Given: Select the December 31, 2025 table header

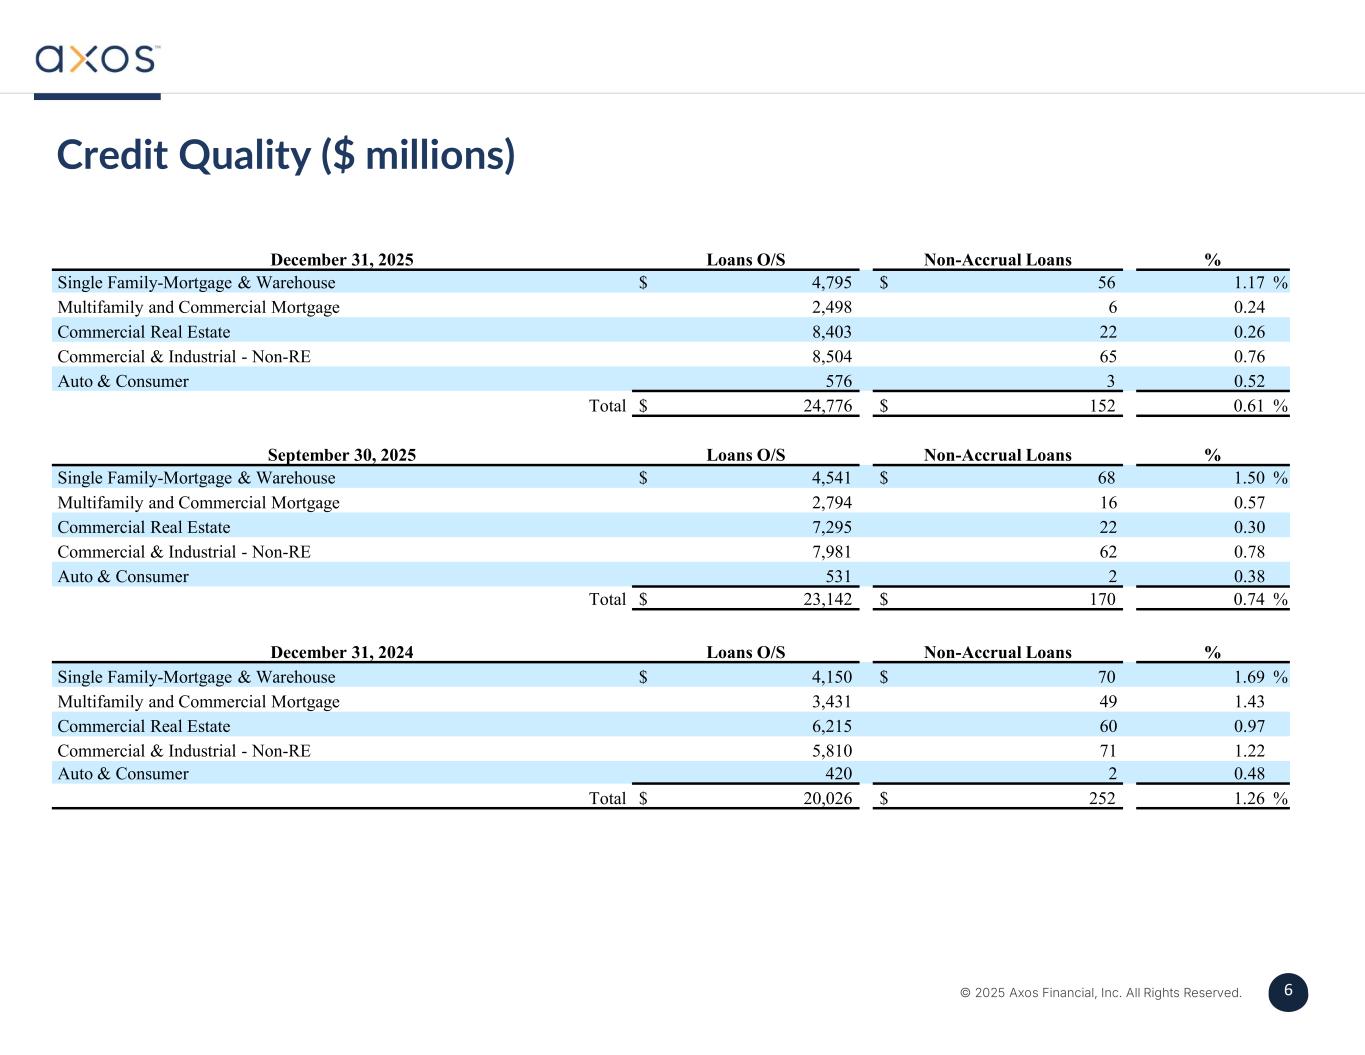Looking at the screenshot, I should (x=341, y=260).
